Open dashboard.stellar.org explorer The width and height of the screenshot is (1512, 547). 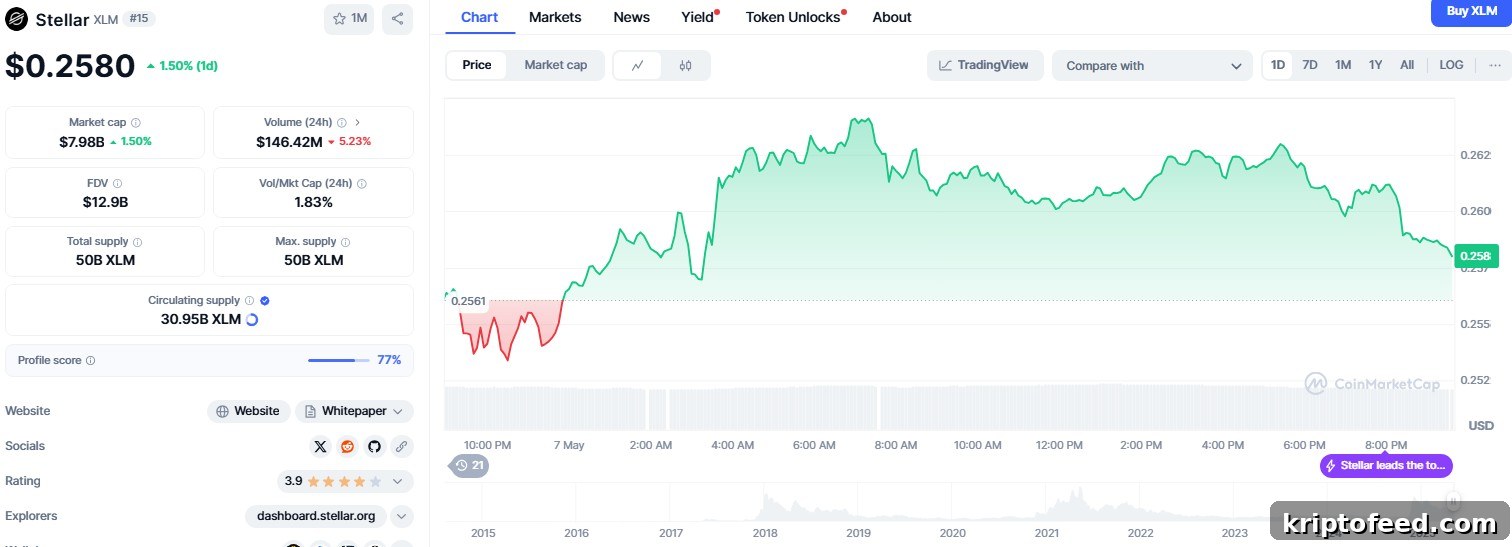pos(315,516)
